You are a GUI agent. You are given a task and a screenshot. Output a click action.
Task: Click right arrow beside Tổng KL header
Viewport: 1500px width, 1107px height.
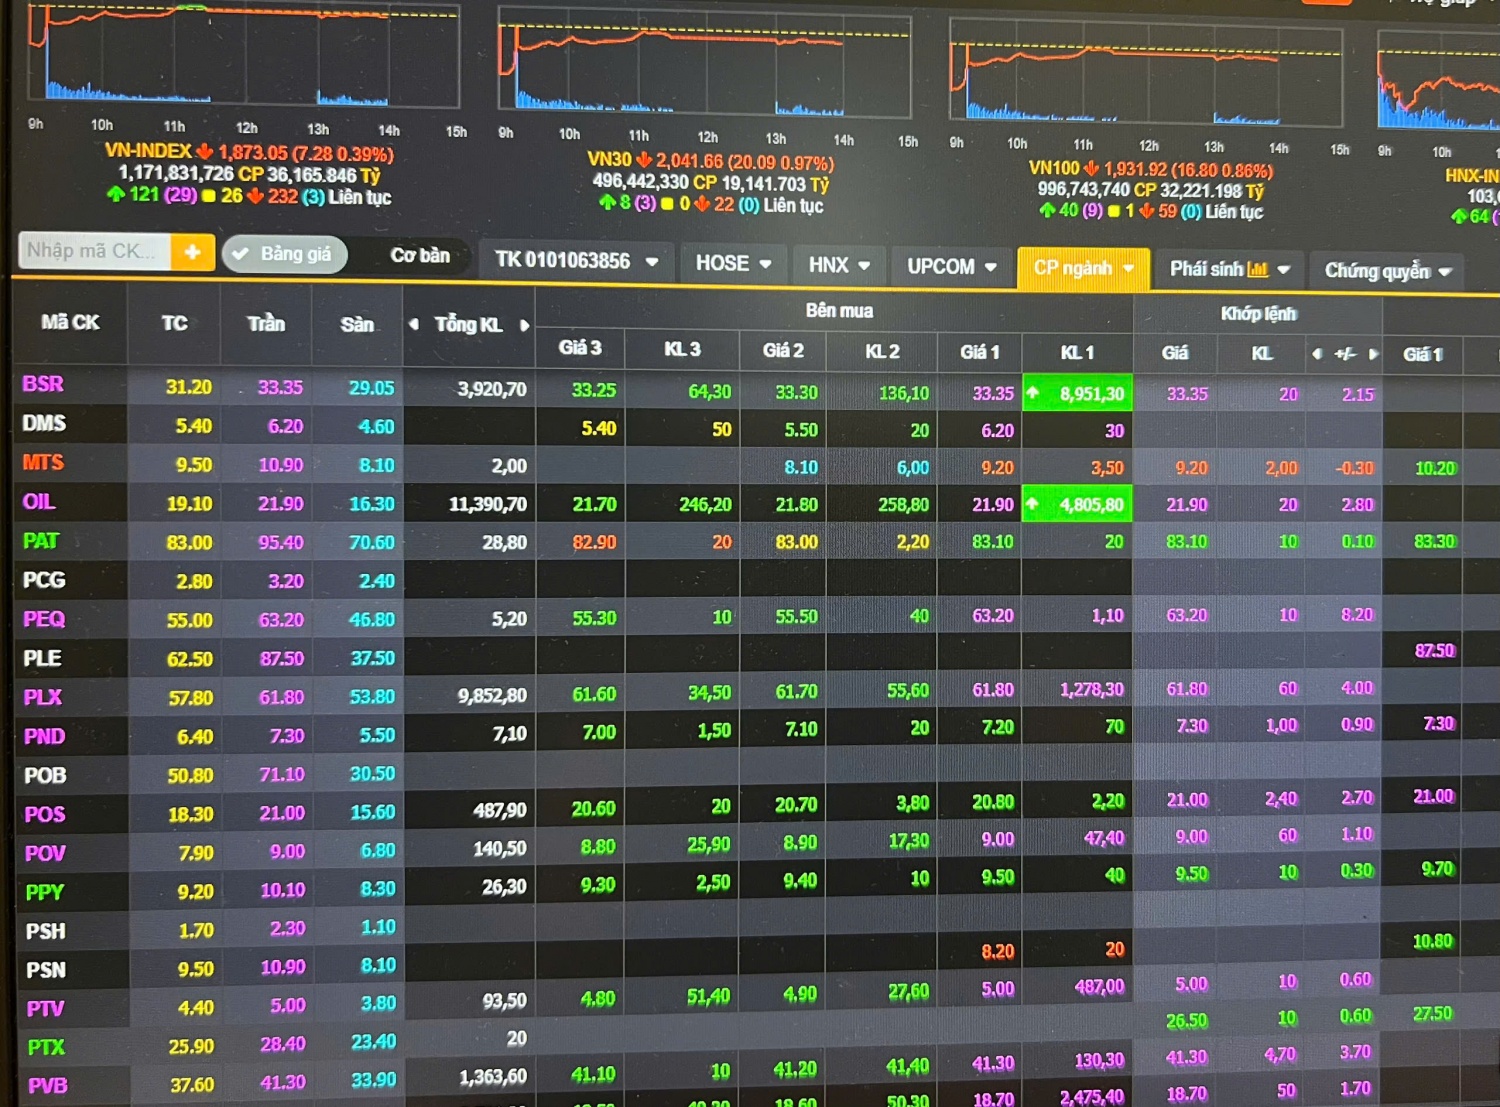pyautogui.click(x=524, y=325)
